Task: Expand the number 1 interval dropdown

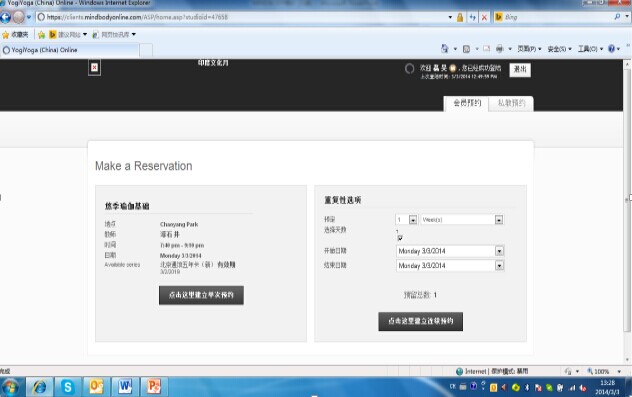Action: click(413, 220)
